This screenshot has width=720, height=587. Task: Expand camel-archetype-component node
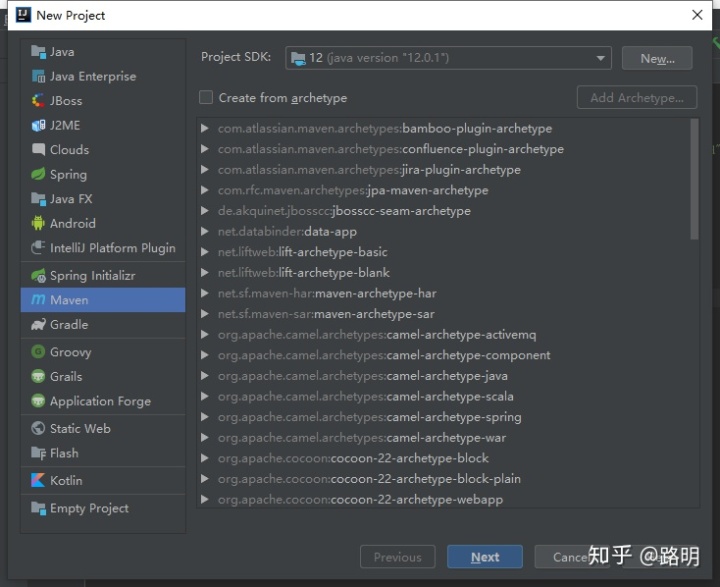coord(205,355)
